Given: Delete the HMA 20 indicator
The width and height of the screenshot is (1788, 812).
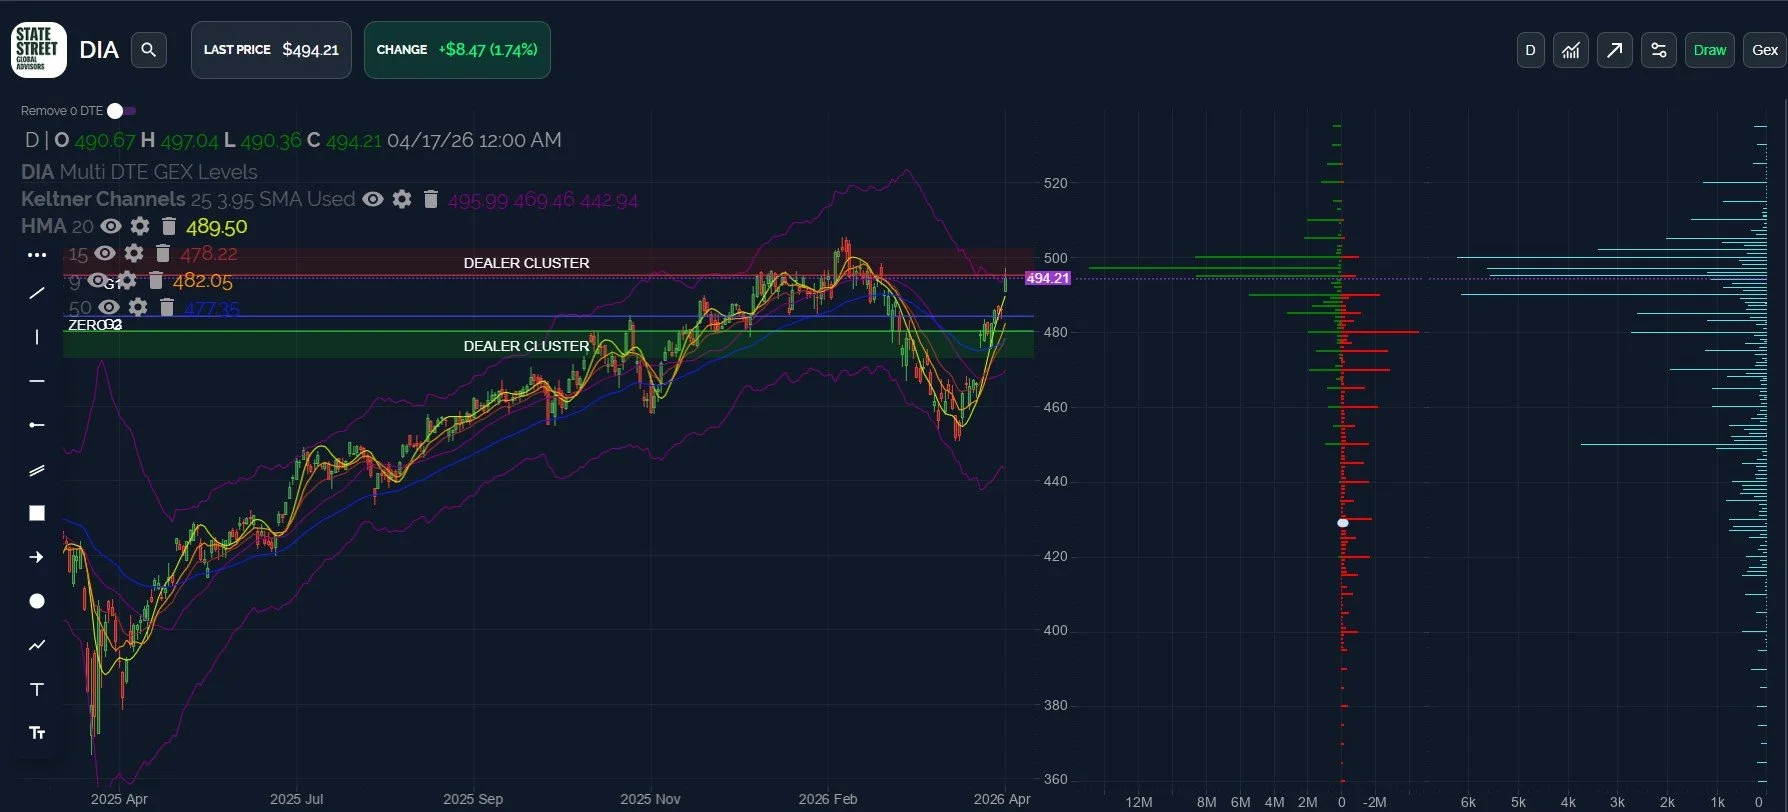Looking at the screenshot, I should [169, 226].
